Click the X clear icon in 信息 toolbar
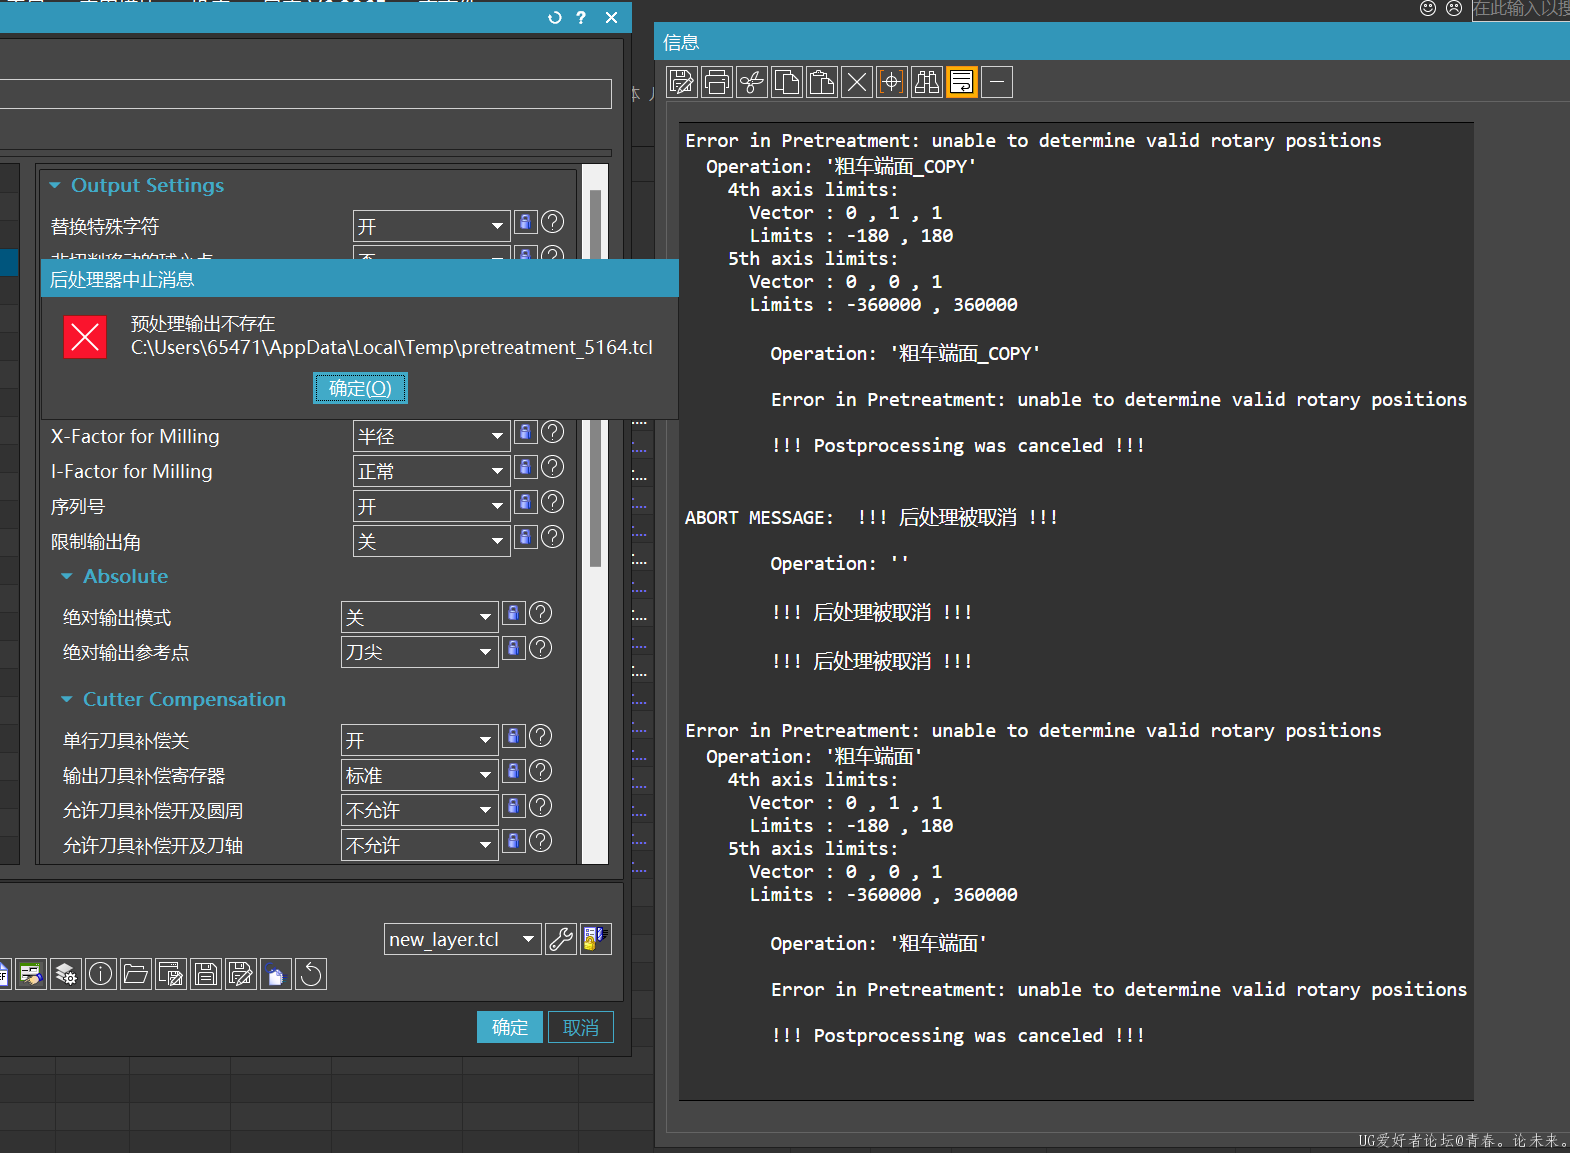The image size is (1570, 1153). pos(857,82)
